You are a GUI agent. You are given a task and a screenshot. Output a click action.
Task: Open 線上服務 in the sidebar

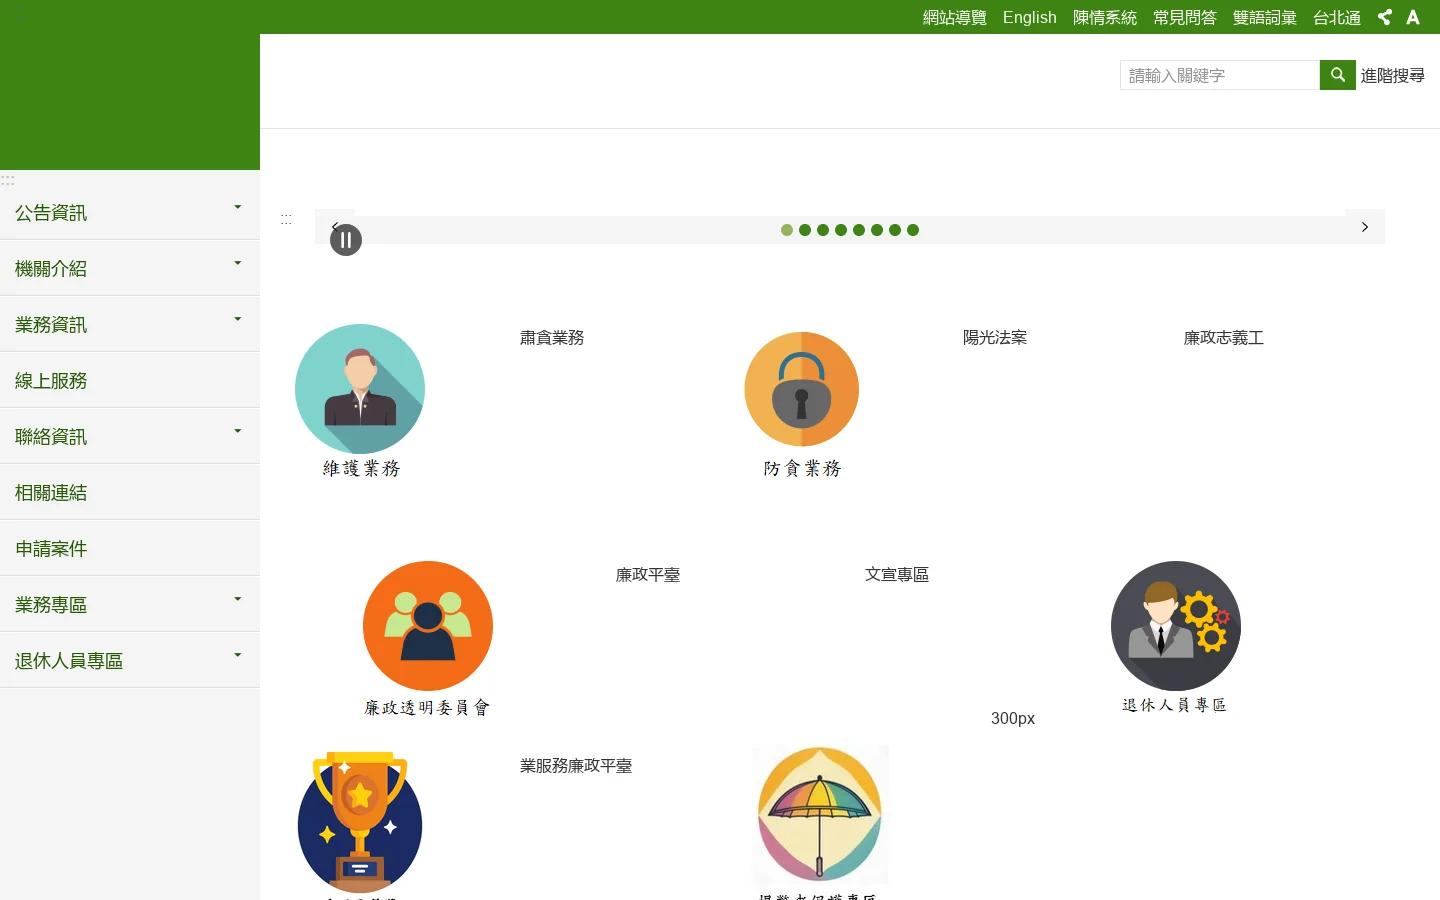(130, 380)
